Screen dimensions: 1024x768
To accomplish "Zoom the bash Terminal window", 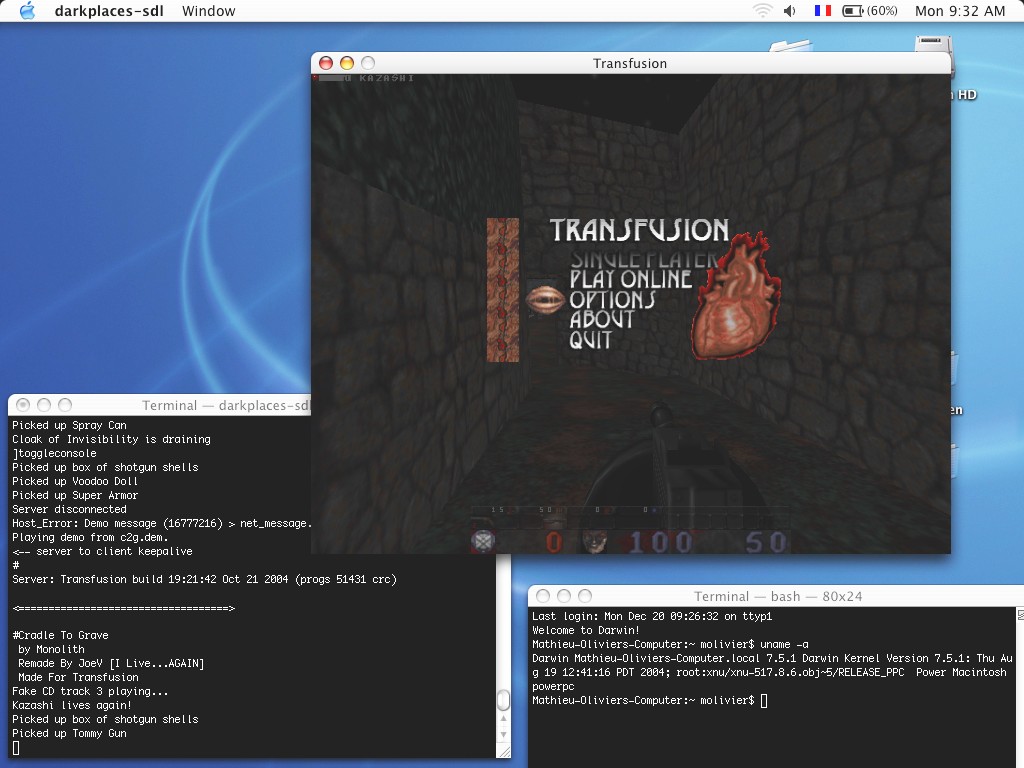I will (584, 596).
